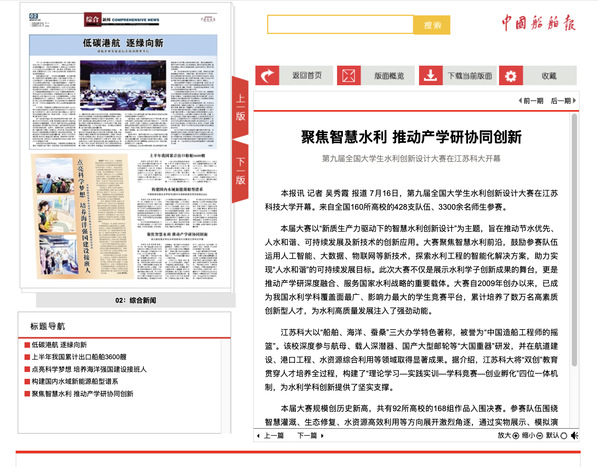
Task: Open headline 构建国内水域新能源船型谱系
Action: pyautogui.click(x=75, y=381)
